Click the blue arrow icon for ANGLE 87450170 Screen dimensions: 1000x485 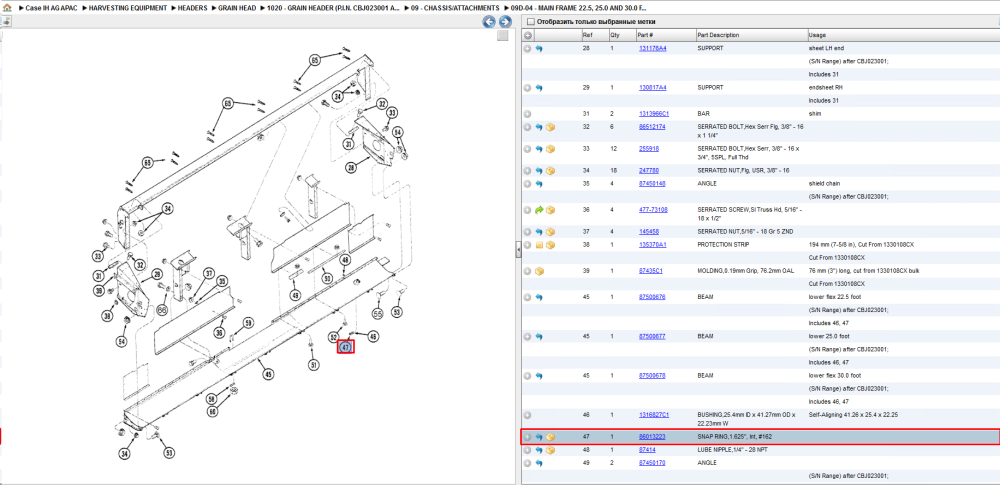click(x=539, y=463)
